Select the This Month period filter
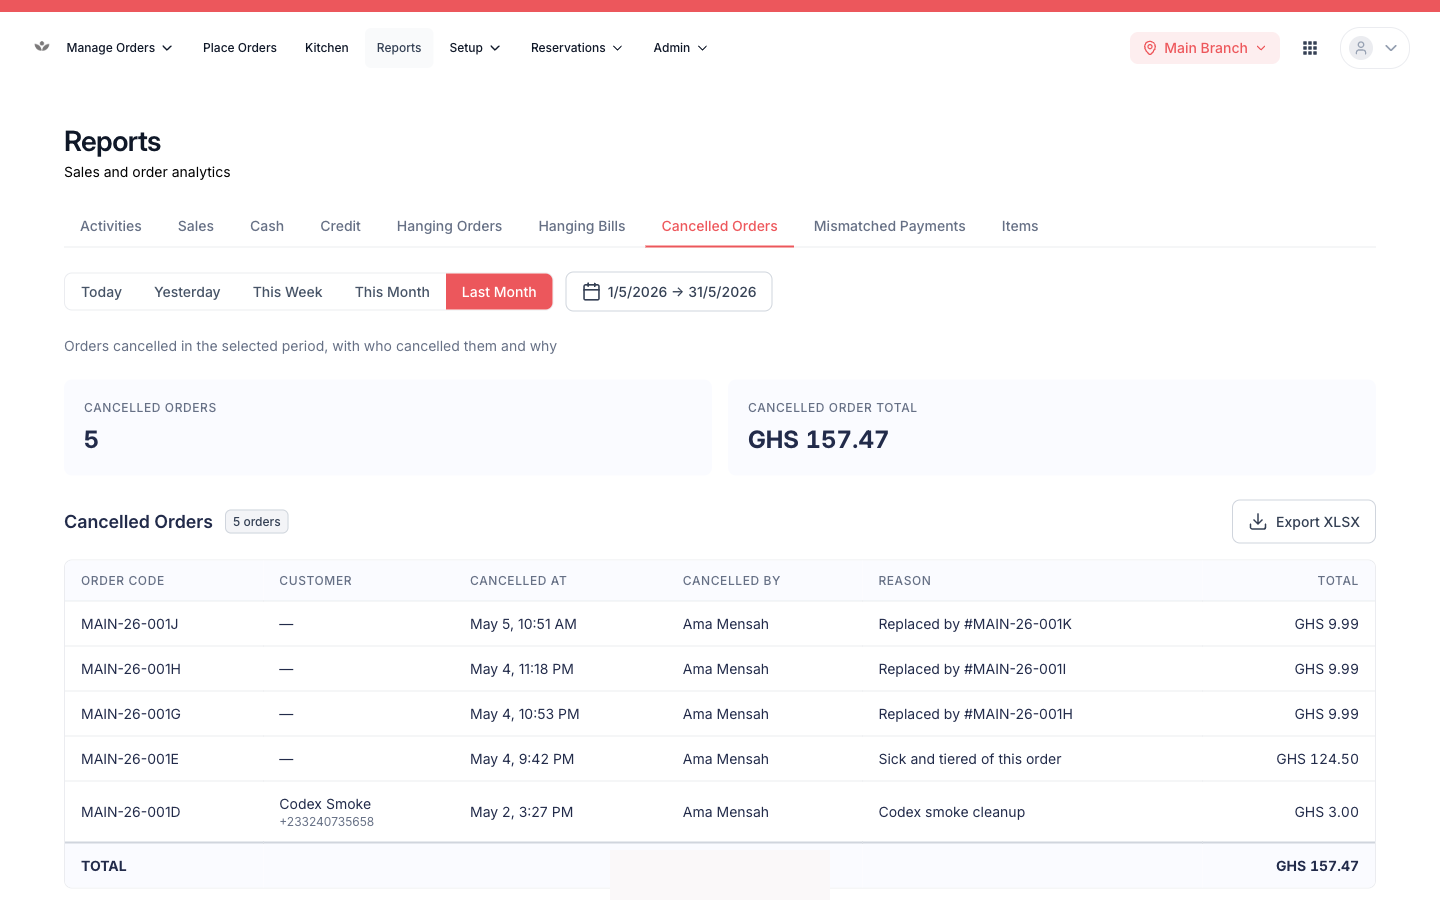 pos(392,292)
